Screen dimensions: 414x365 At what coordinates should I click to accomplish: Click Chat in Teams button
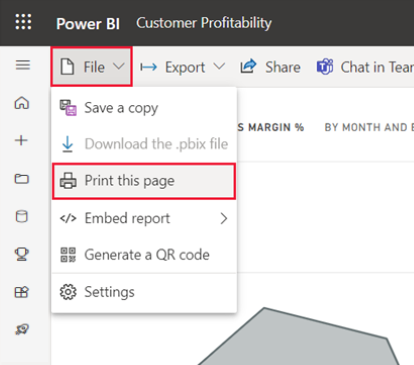(365, 67)
